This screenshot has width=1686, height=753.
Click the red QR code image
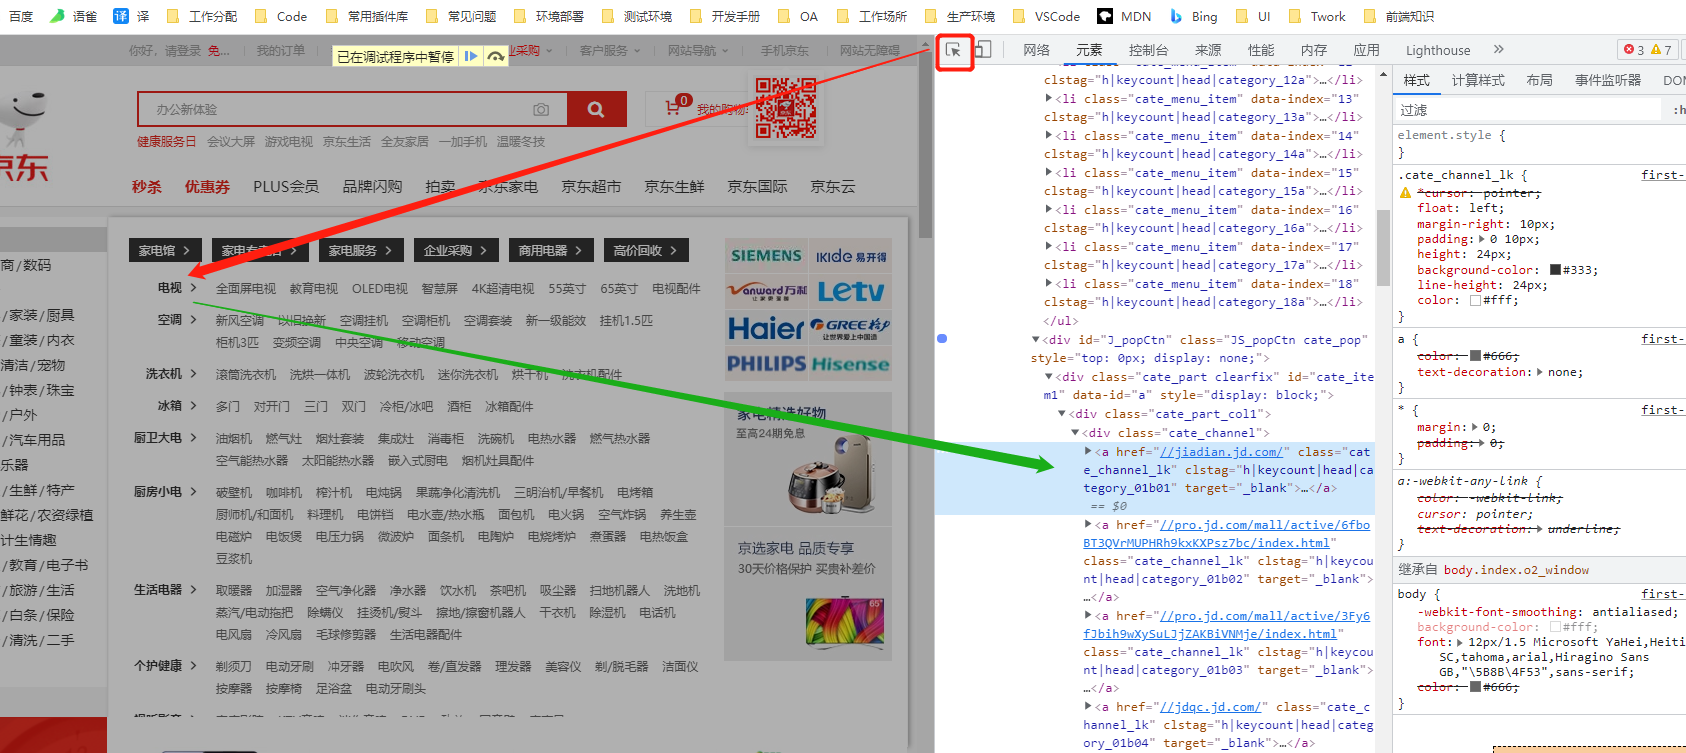click(x=785, y=108)
